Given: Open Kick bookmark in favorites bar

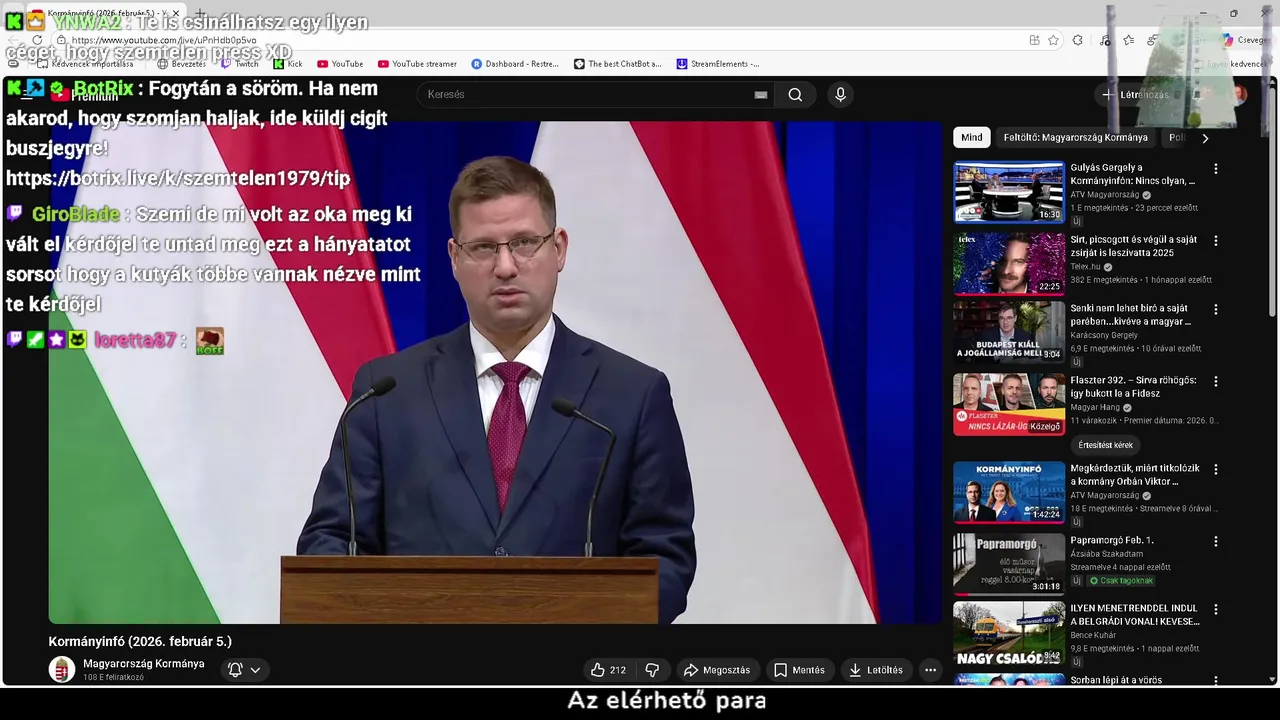Looking at the screenshot, I should (x=288, y=64).
